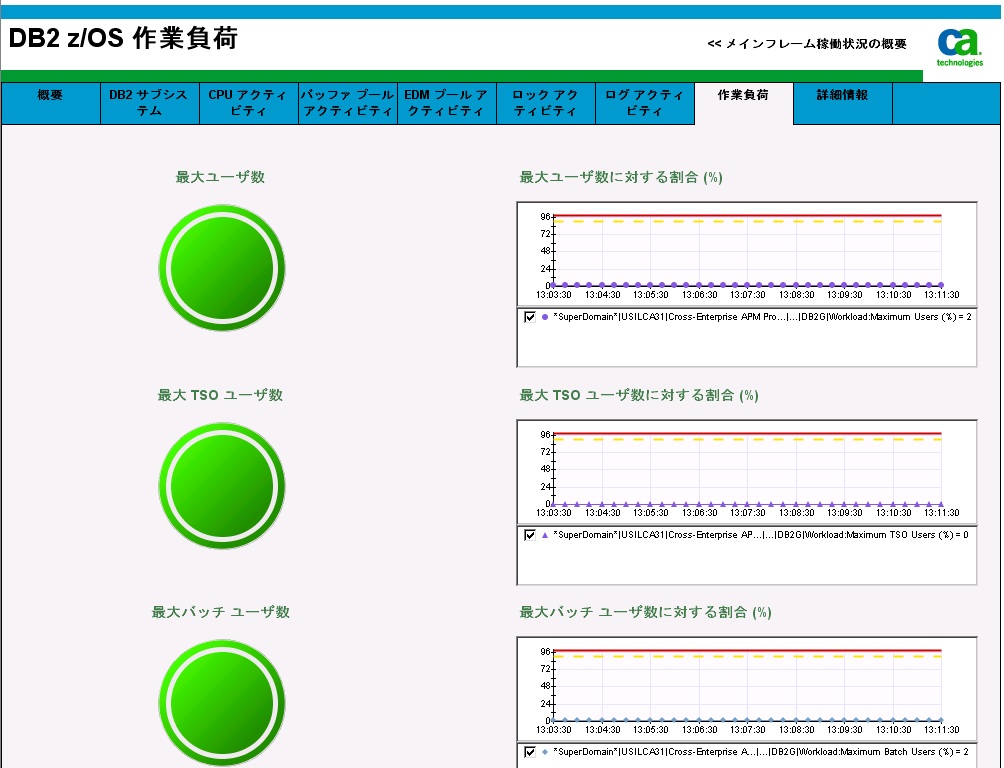The image size is (1004, 768).
Task: Select the CPU アクティビティ tab
Action: tap(248, 103)
